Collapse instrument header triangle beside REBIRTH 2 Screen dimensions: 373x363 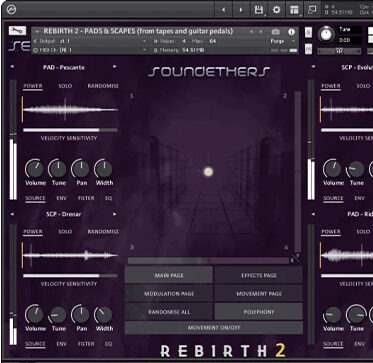point(37,32)
